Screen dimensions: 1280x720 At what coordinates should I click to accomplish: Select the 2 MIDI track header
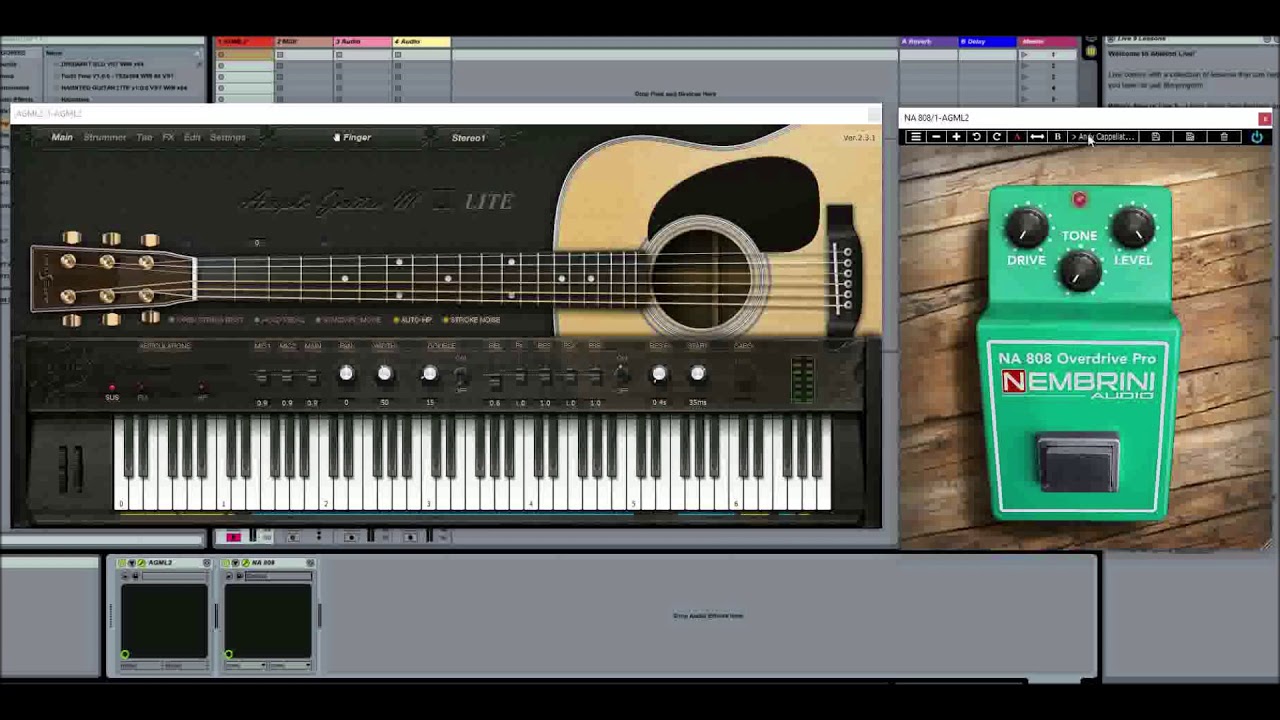[303, 42]
